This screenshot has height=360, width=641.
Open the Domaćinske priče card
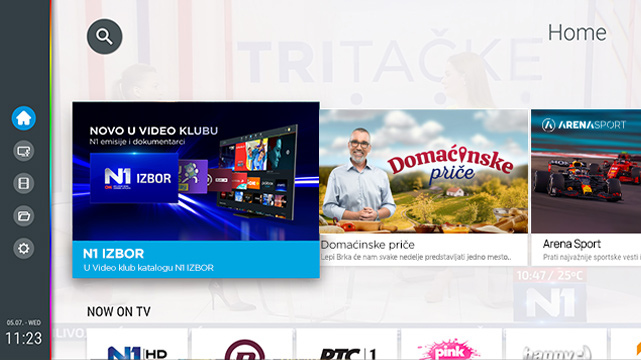pyautogui.click(x=424, y=188)
